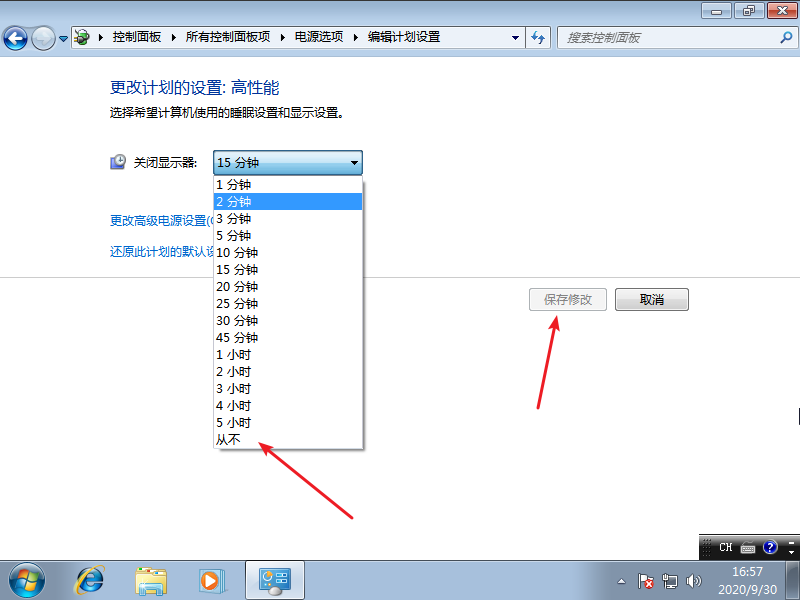Click the Start button

[25, 580]
